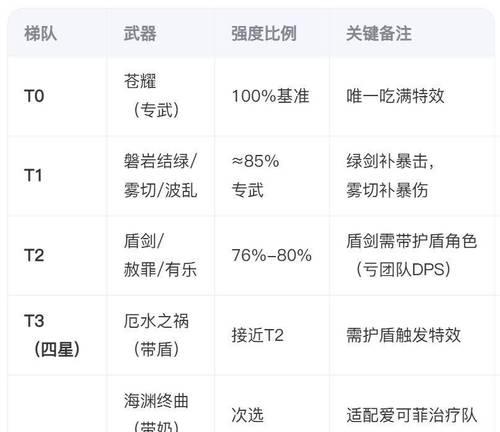Click the 76%-80% strength cell

click(x=271, y=255)
